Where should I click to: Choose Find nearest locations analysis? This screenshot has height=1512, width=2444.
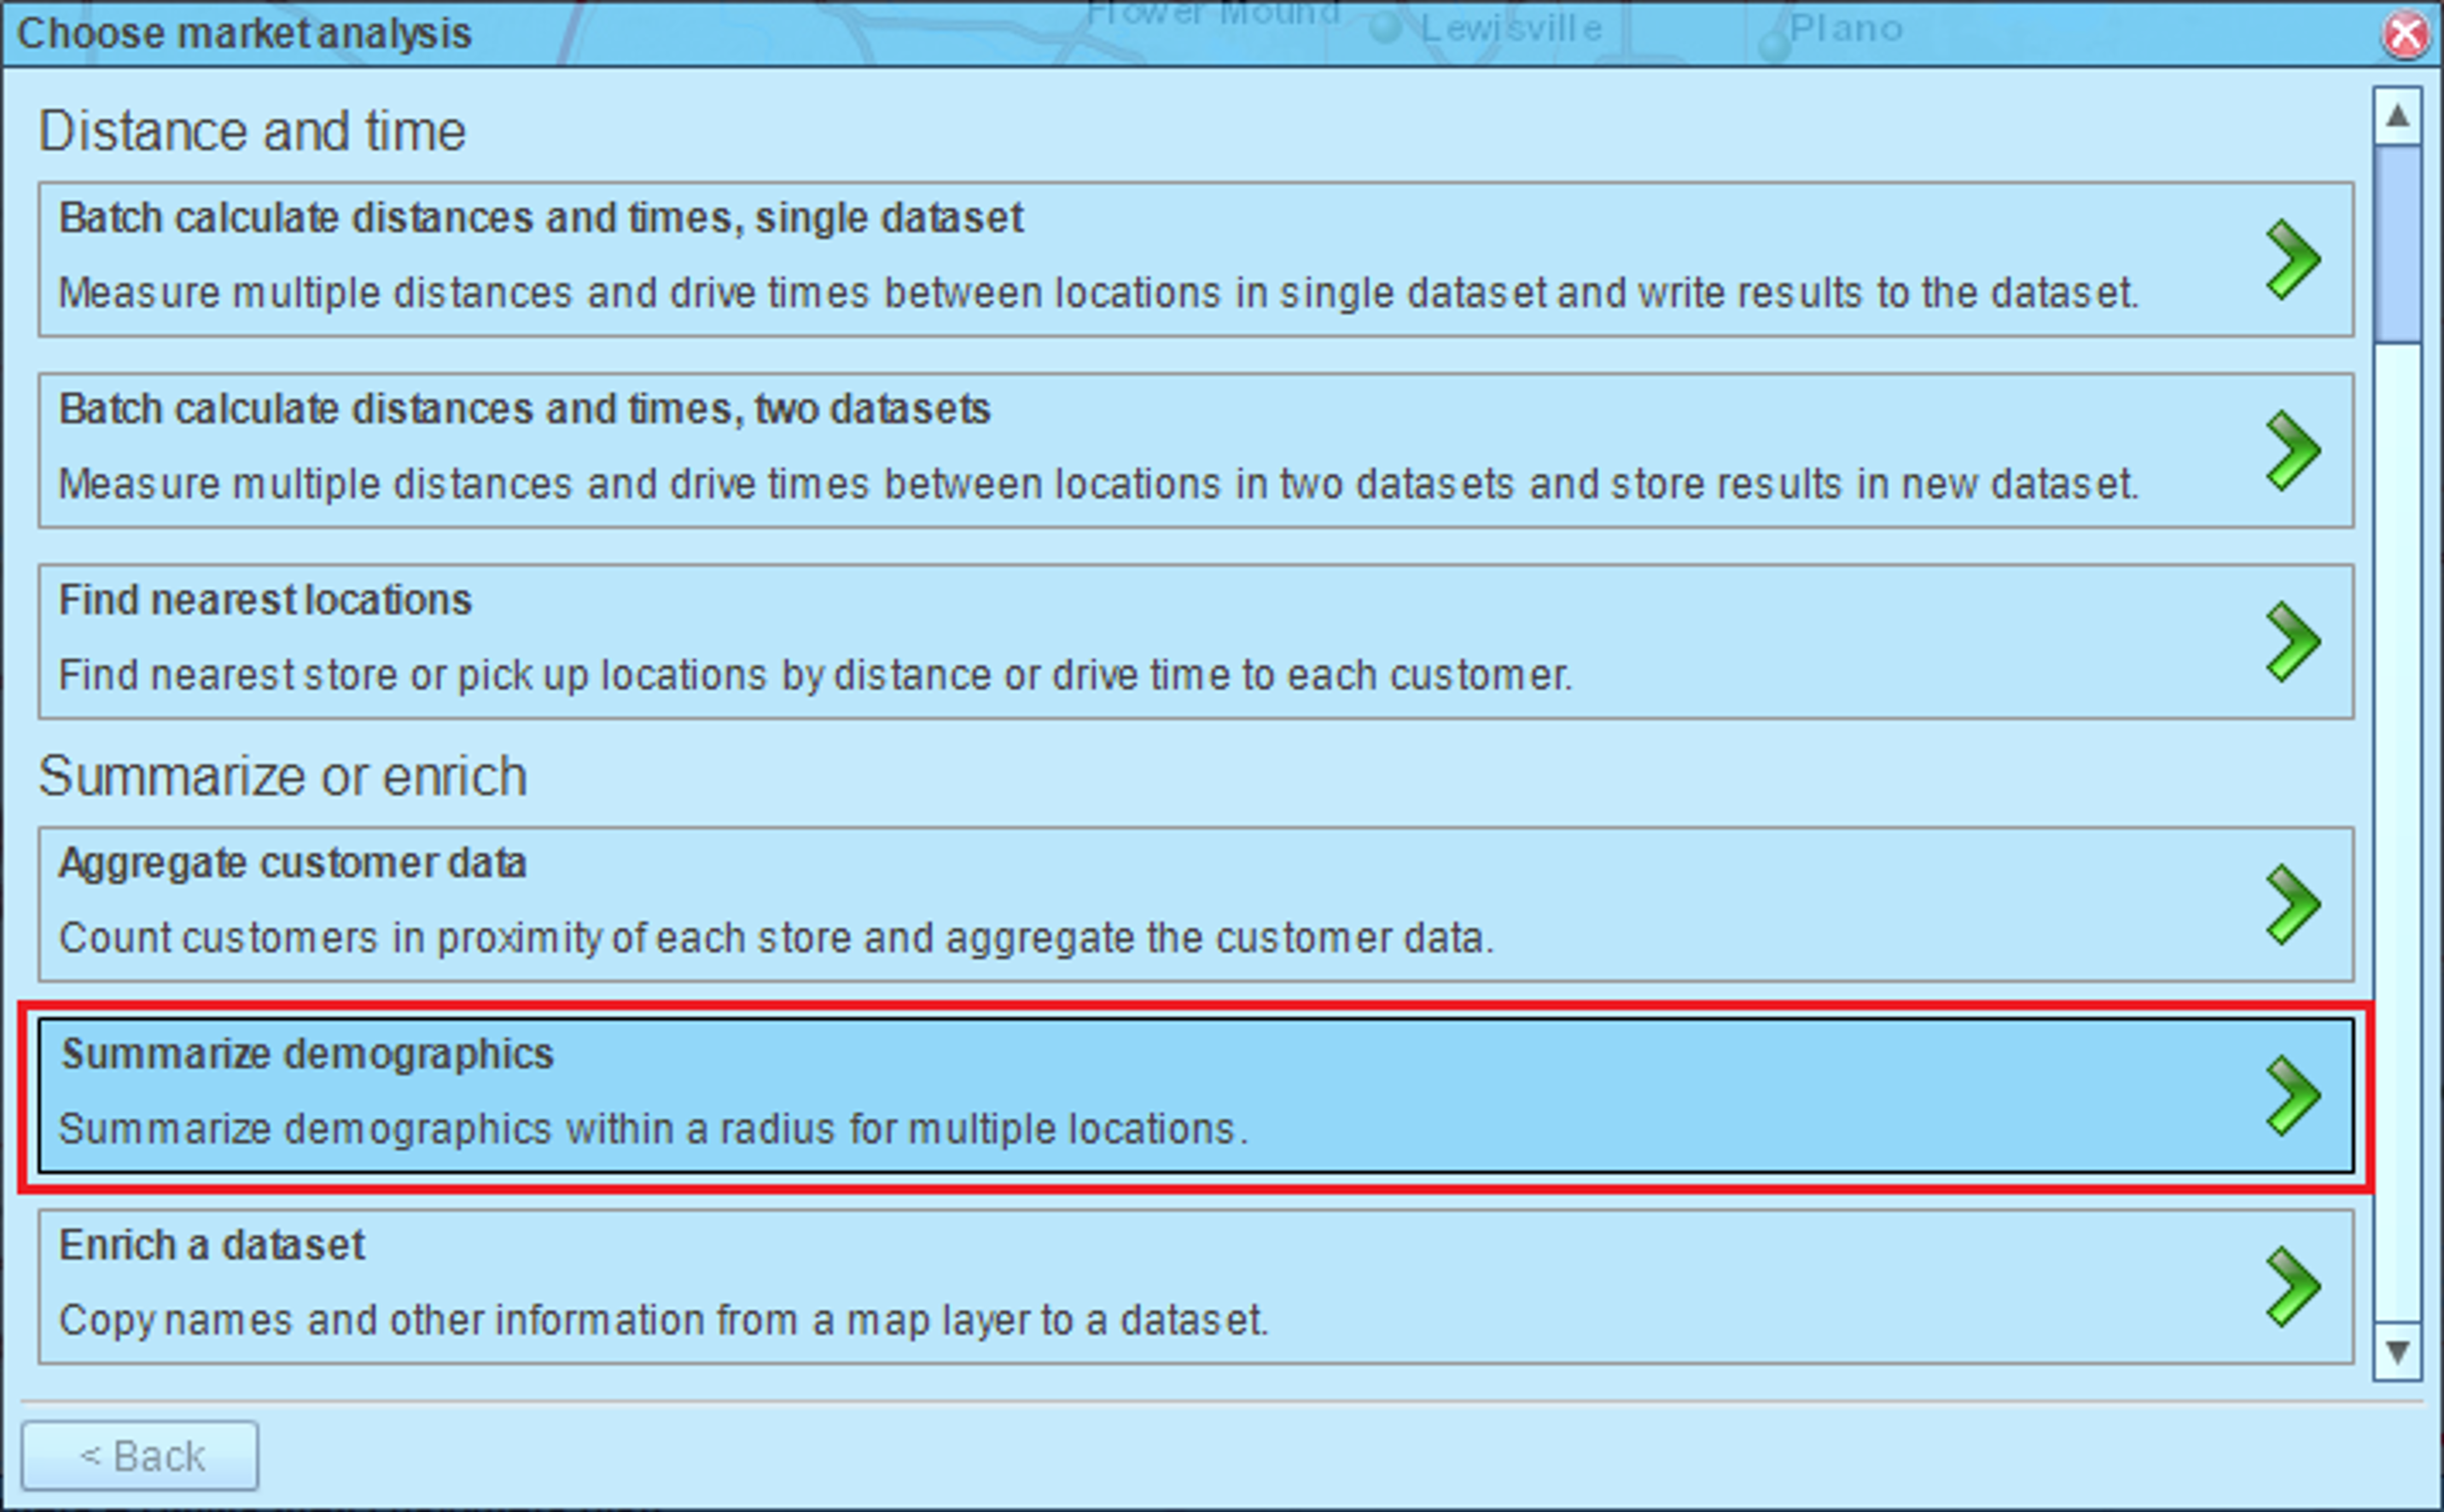(1196, 641)
